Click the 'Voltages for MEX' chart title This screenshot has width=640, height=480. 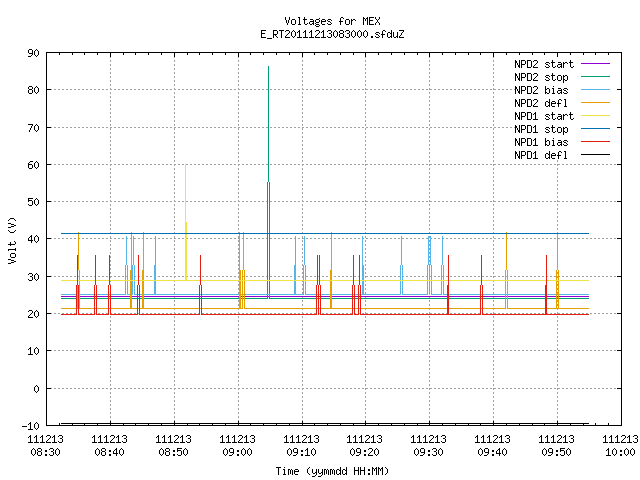(x=332, y=21)
